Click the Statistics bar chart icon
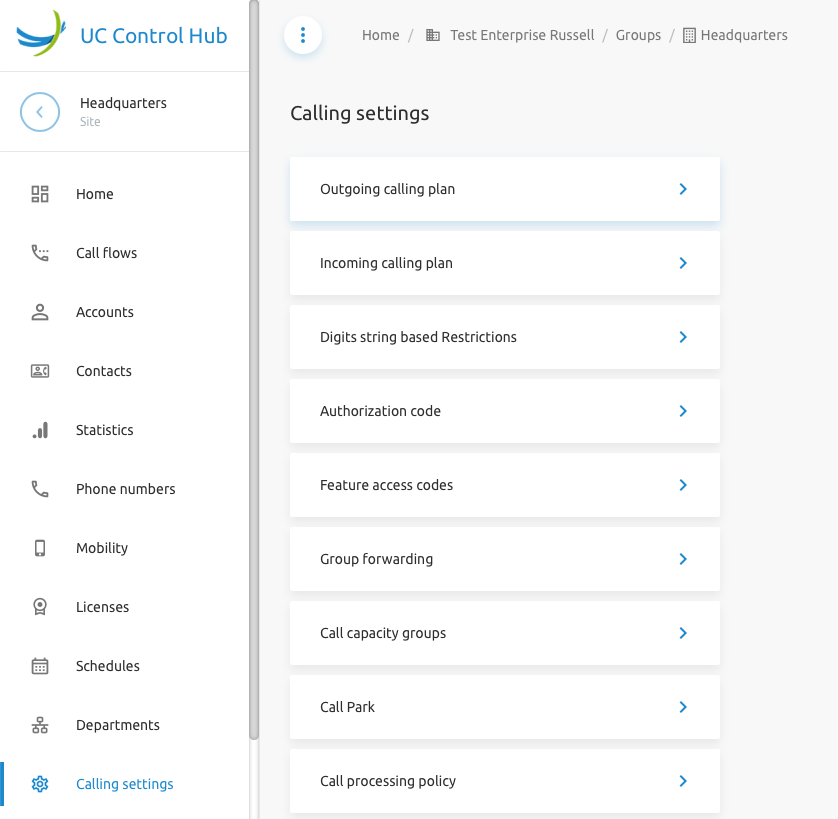The height and width of the screenshot is (819, 838). pyautogui.click(x=40, y=430)
